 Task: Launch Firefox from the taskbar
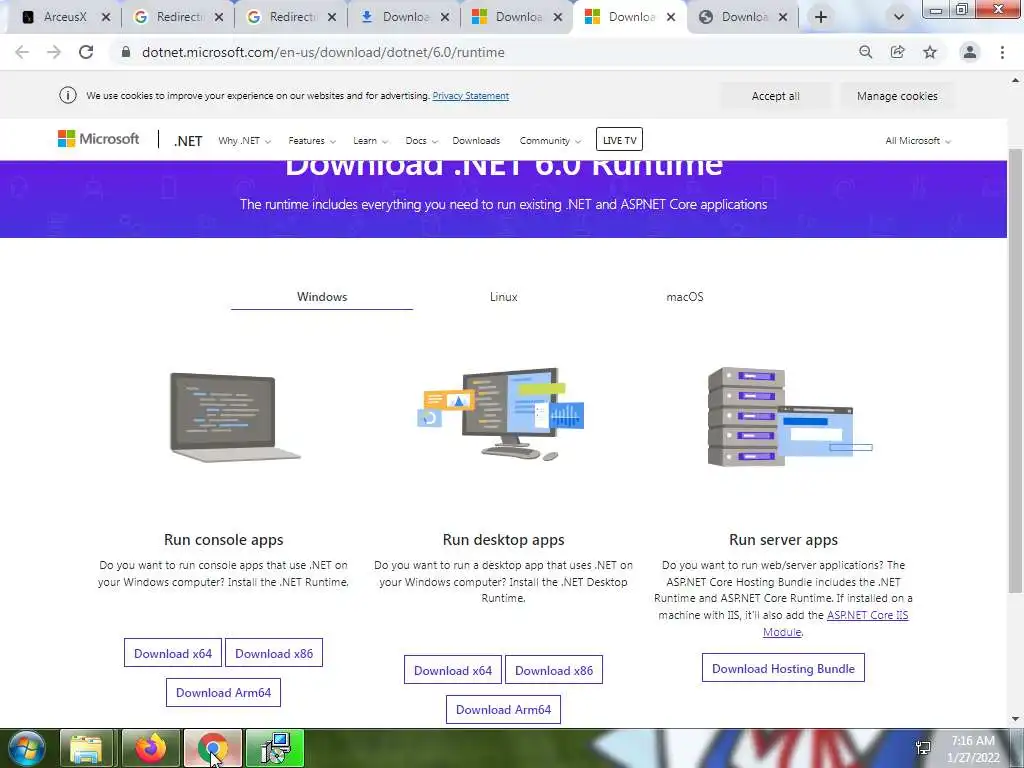[x=150, y=748]
